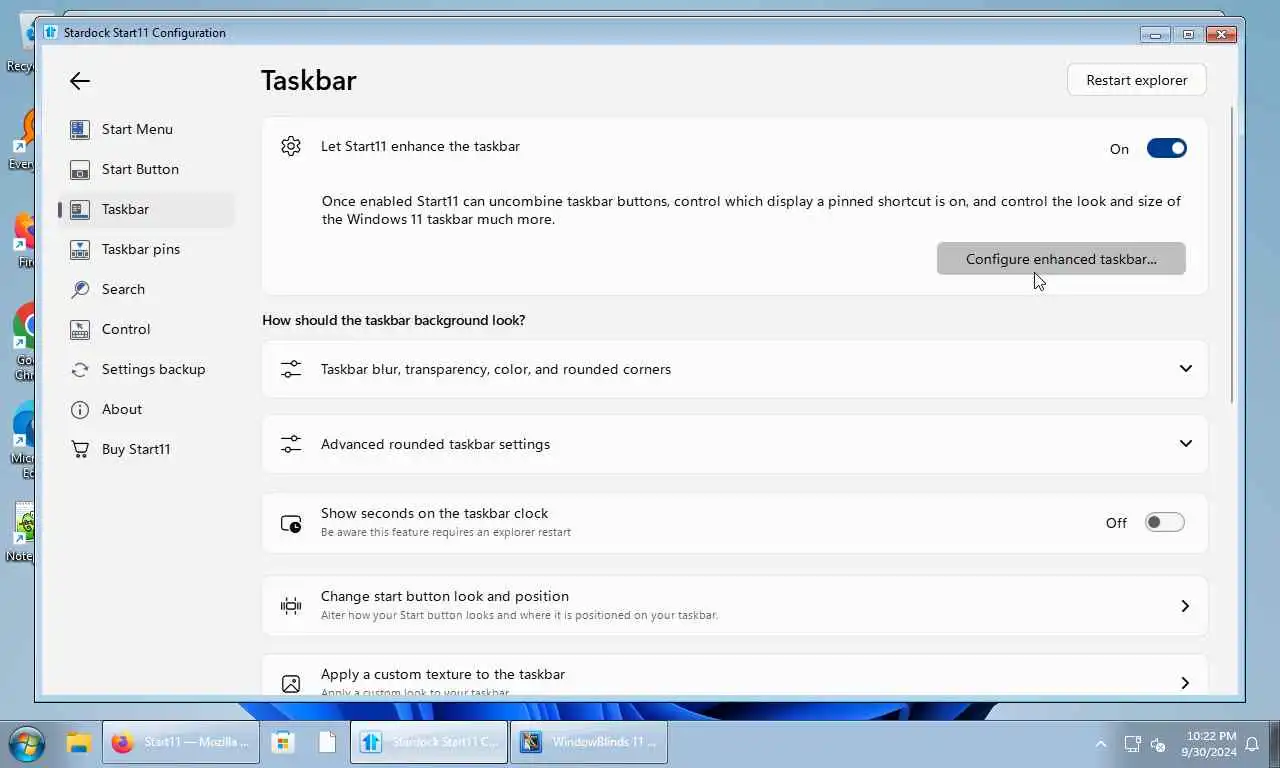Select the Taskbar section in sidebar

[x=146, y=209]
